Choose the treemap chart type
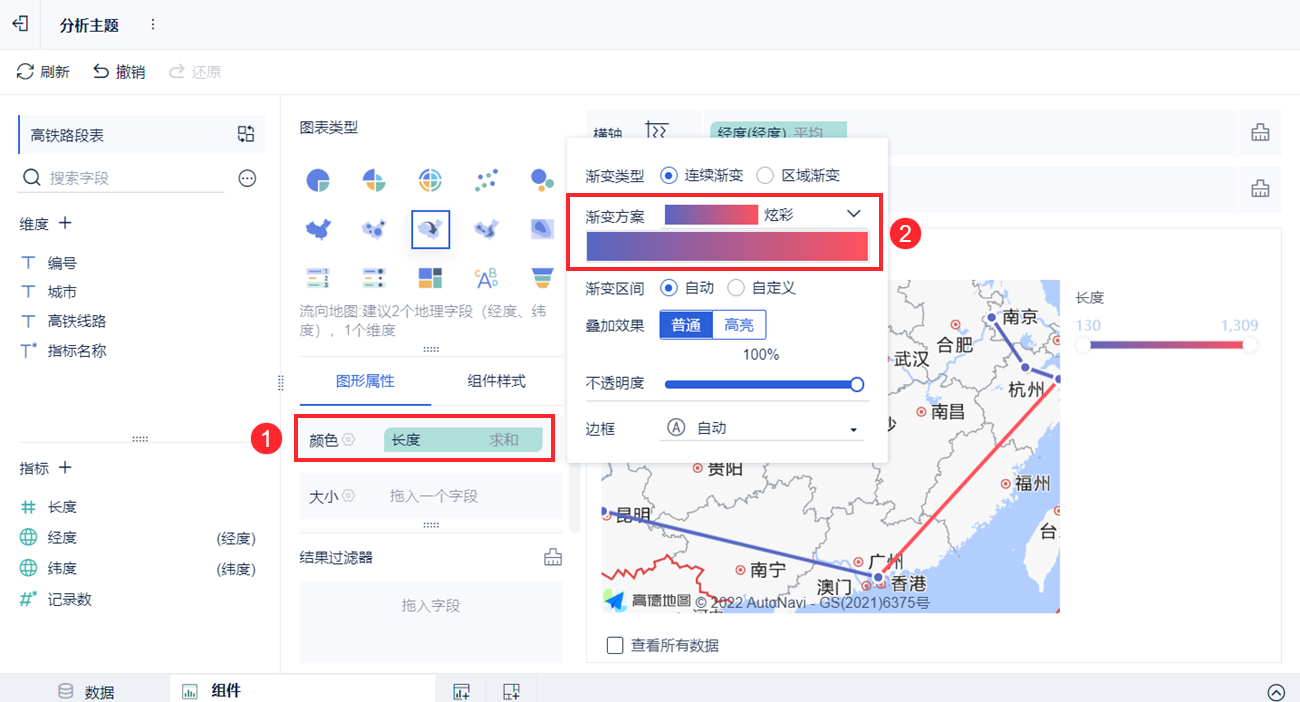The width and height of the screenshot is (1300, 702). coord(430,277)
